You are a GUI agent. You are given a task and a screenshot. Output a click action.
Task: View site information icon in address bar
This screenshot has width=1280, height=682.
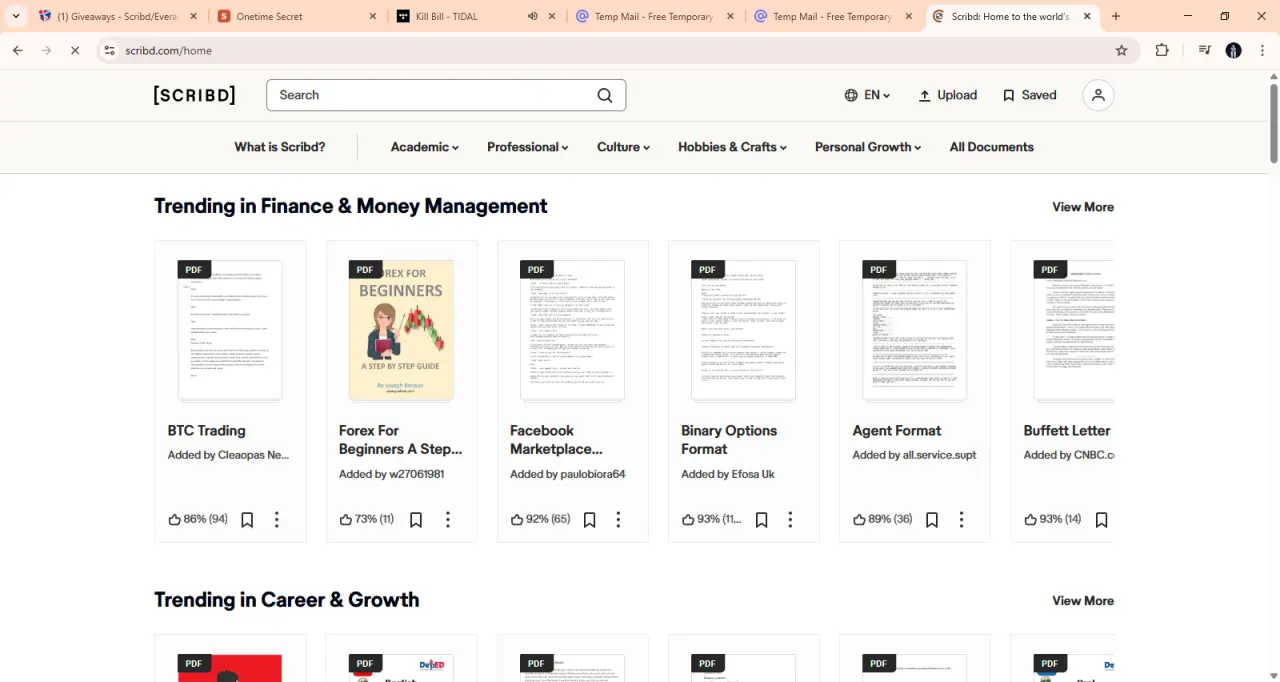pyautogui.click(x=109, y=51)
